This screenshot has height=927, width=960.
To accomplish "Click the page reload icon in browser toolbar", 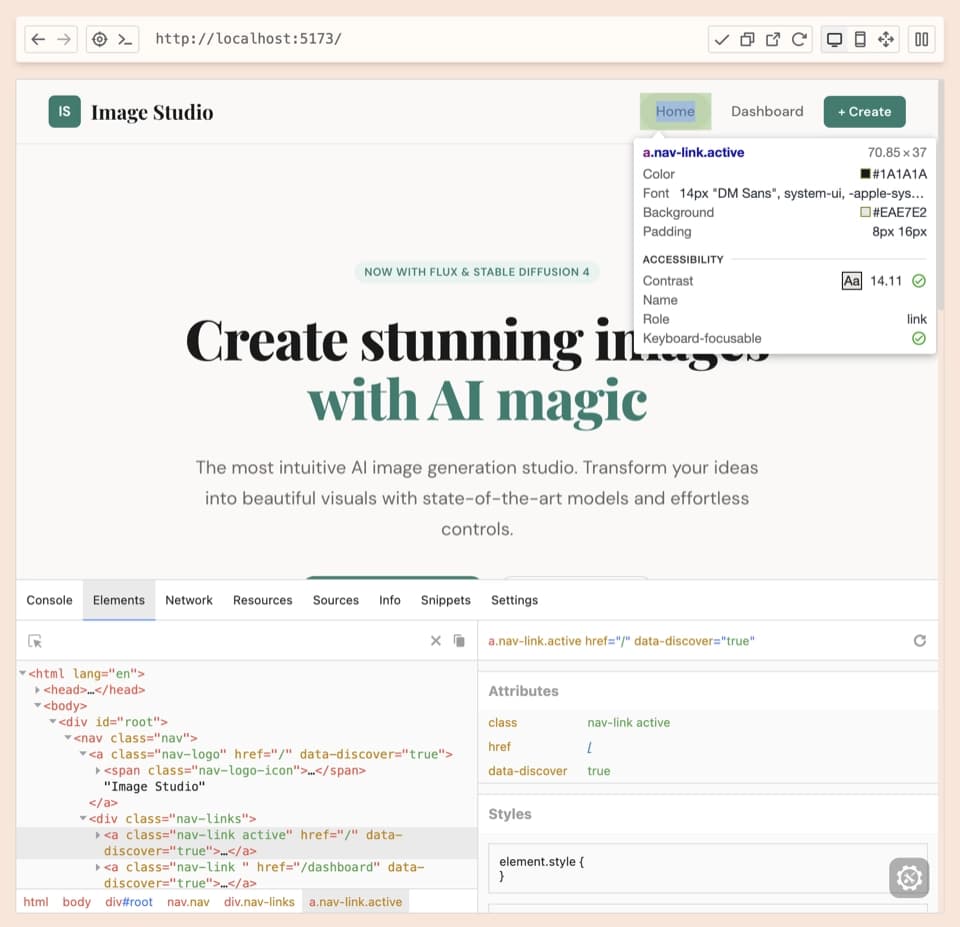I will point(799,39).
